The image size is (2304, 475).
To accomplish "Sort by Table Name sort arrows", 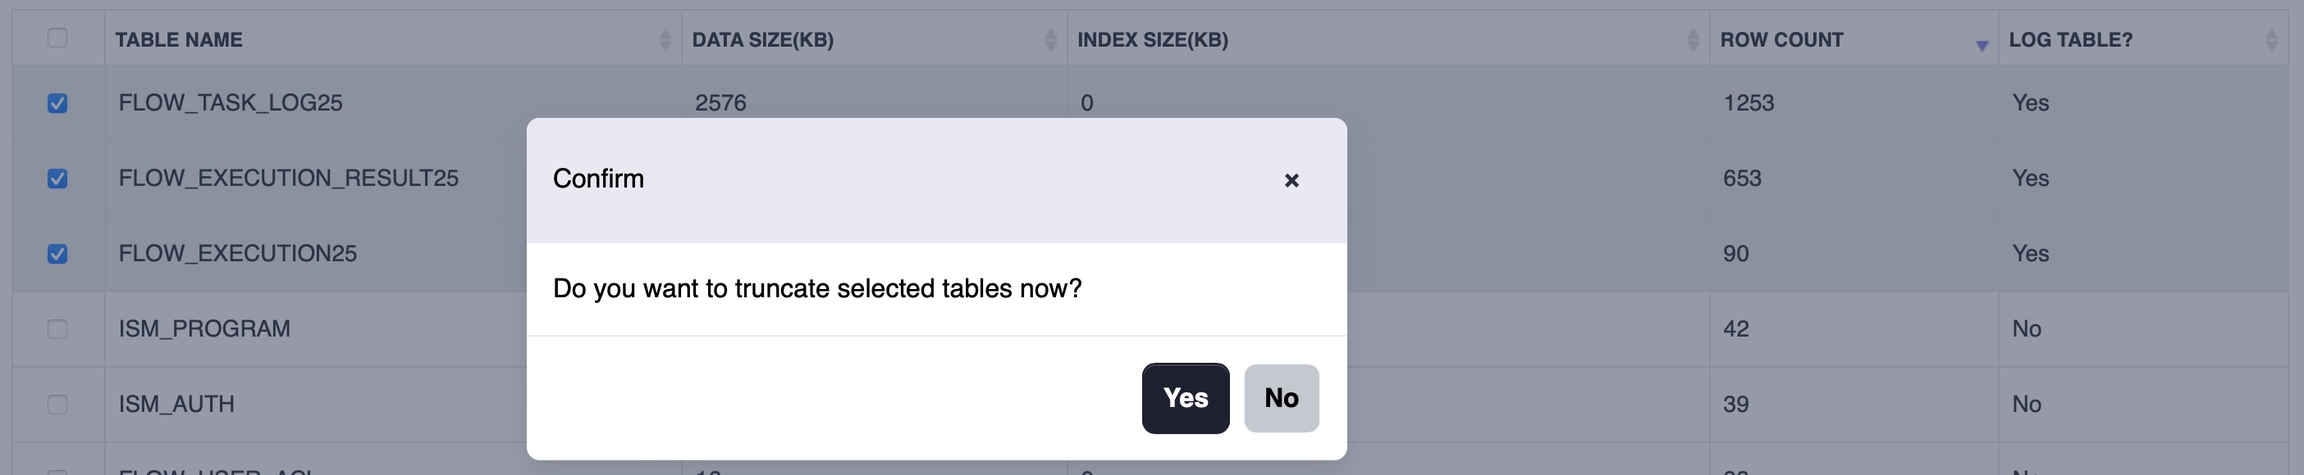I will (x=665, y=40).
